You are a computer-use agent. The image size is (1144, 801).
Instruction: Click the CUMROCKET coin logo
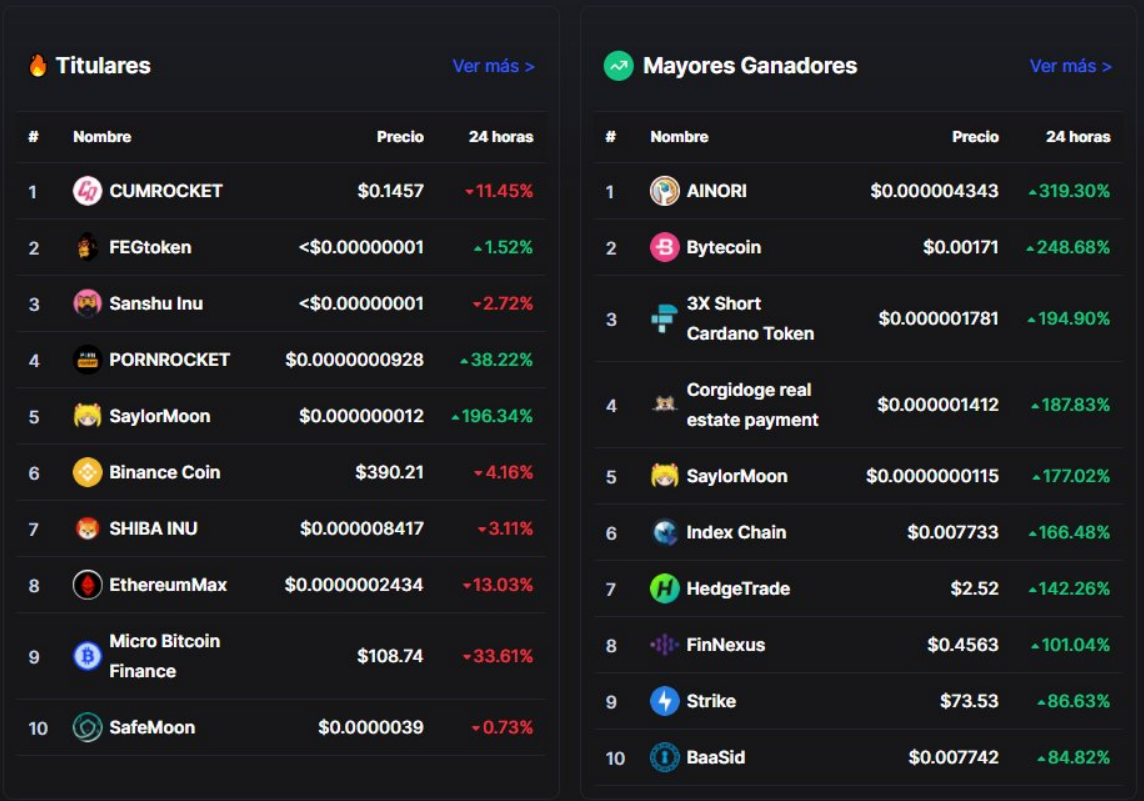pyautogui.click(x=87, y=191)
